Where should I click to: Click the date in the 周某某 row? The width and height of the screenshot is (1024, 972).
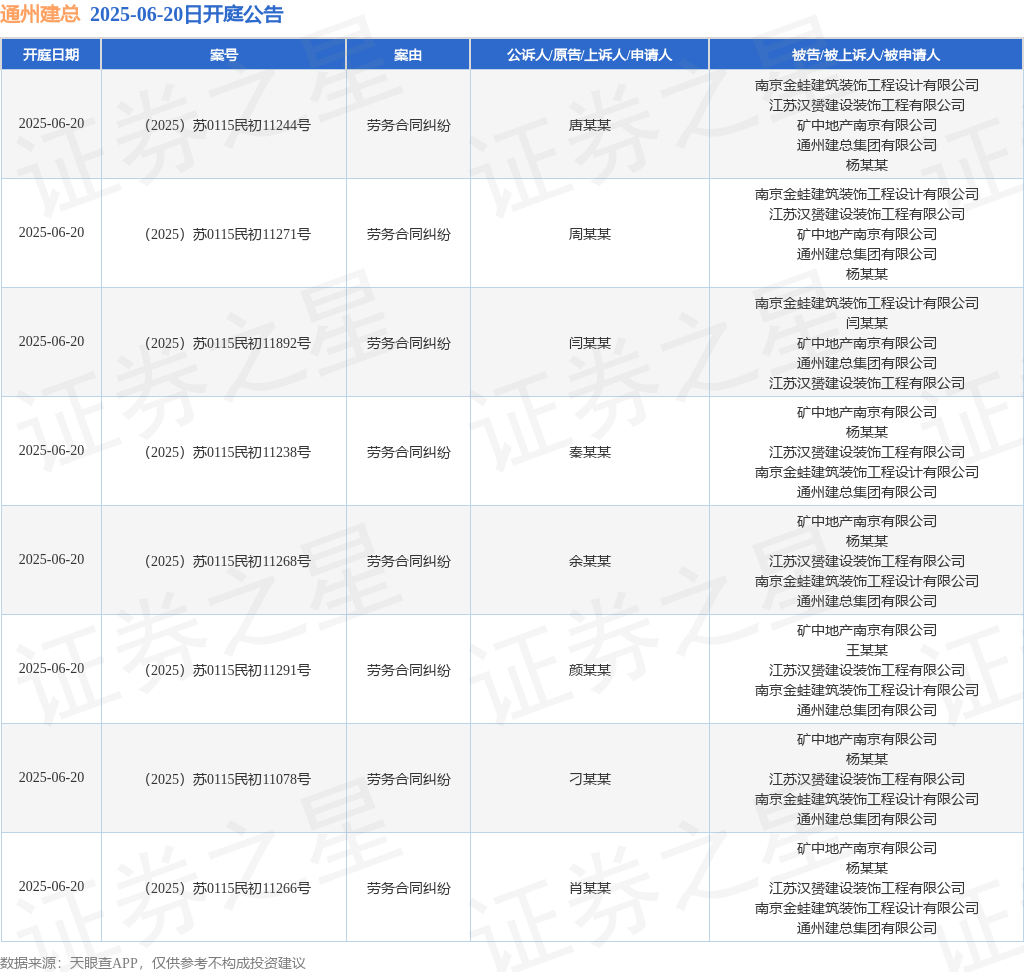pyautogui.click(x=51, y=233)
